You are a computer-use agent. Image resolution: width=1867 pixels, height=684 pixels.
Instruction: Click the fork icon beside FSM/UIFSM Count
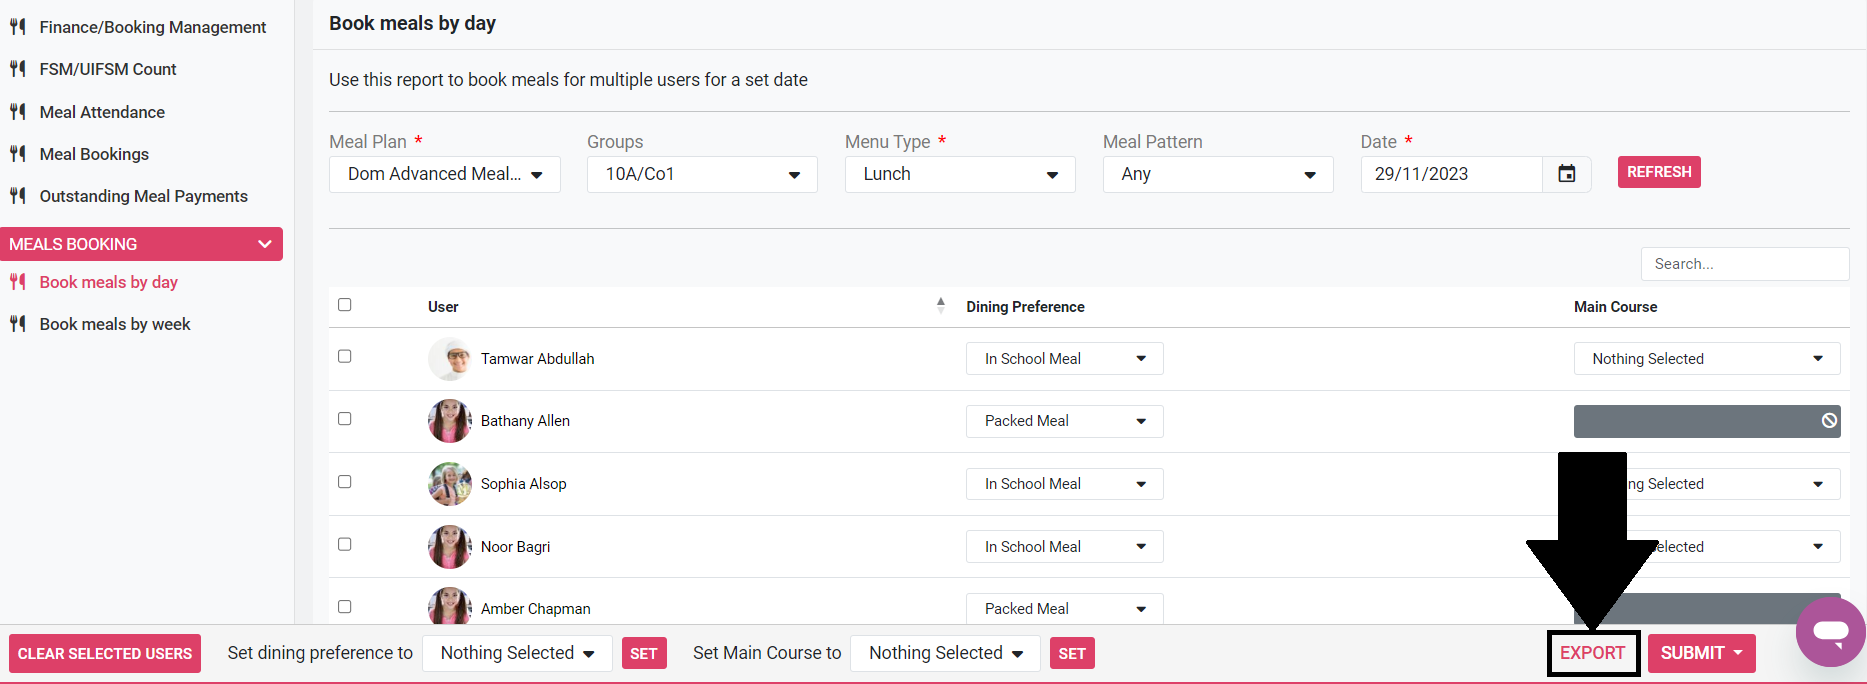[x=18, y=69]
